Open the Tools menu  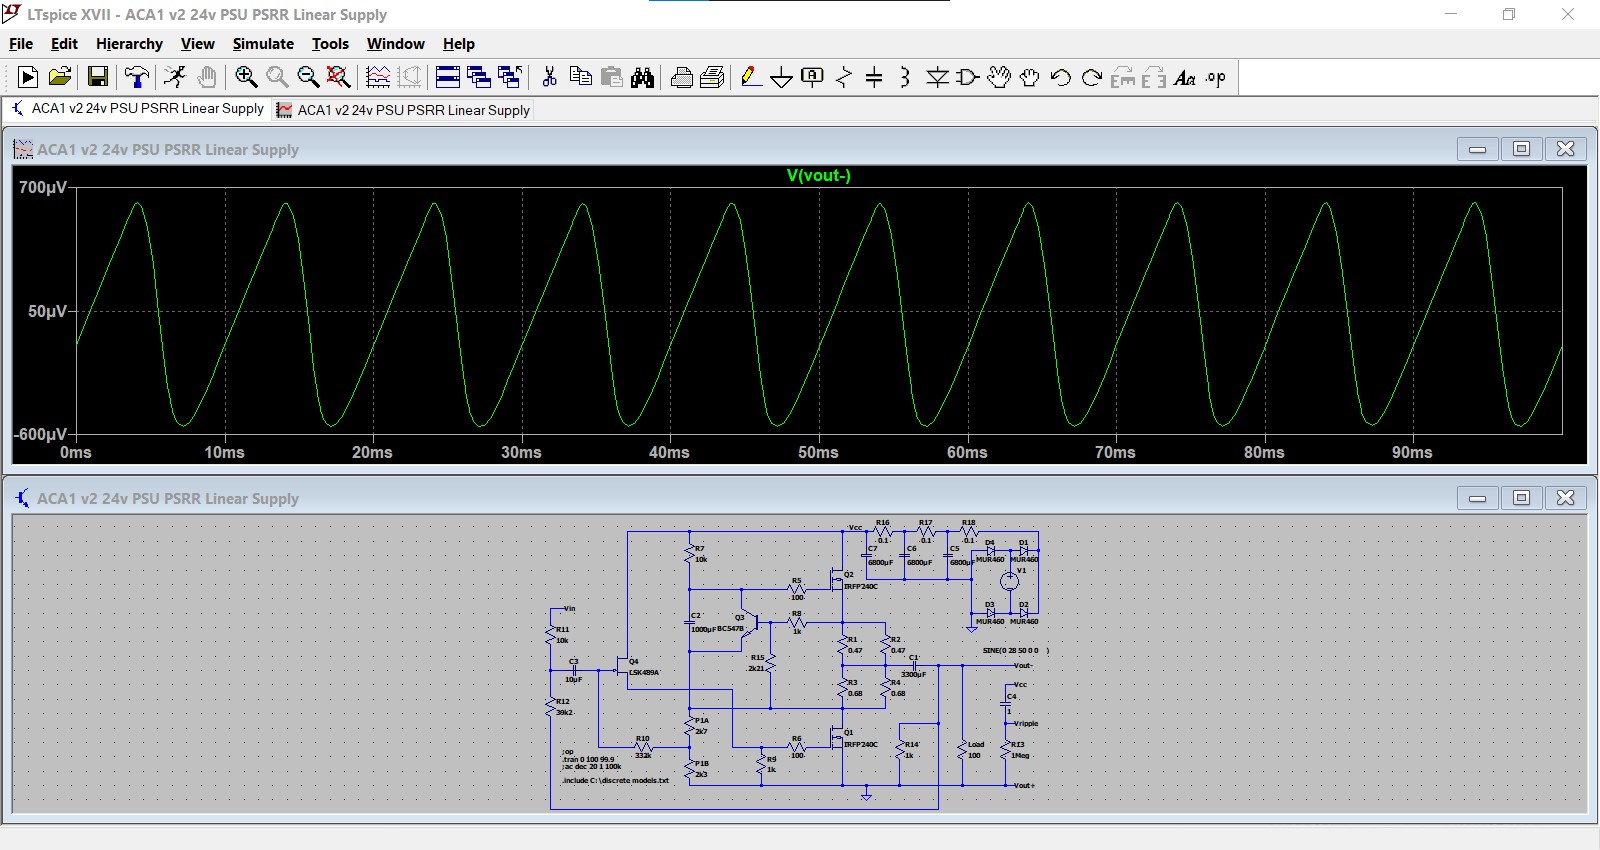[330, 44]
